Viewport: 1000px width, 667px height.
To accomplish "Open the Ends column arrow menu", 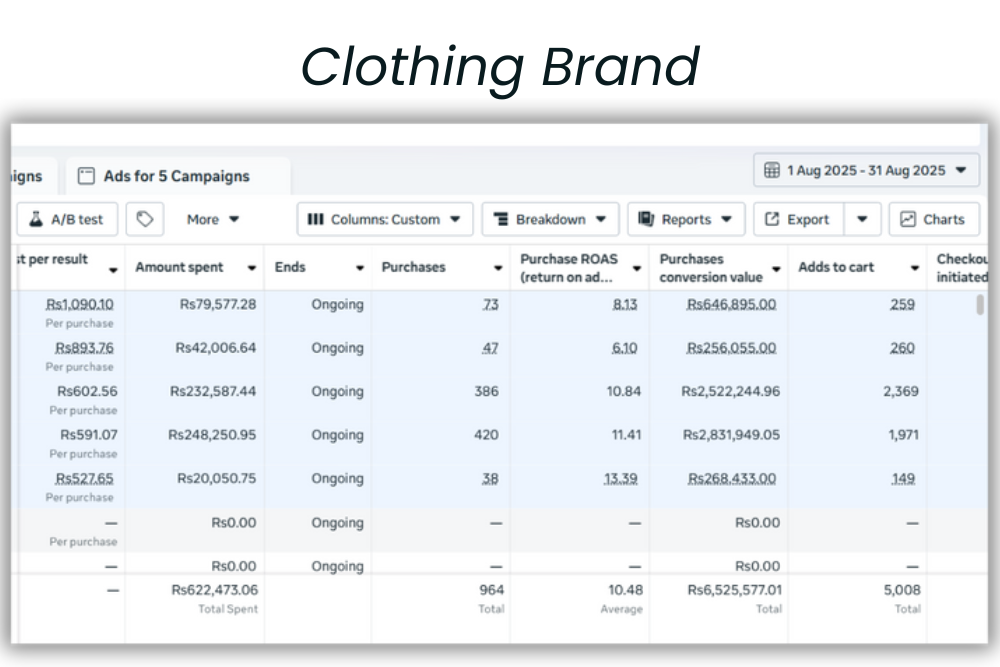I will pos(359,269).
